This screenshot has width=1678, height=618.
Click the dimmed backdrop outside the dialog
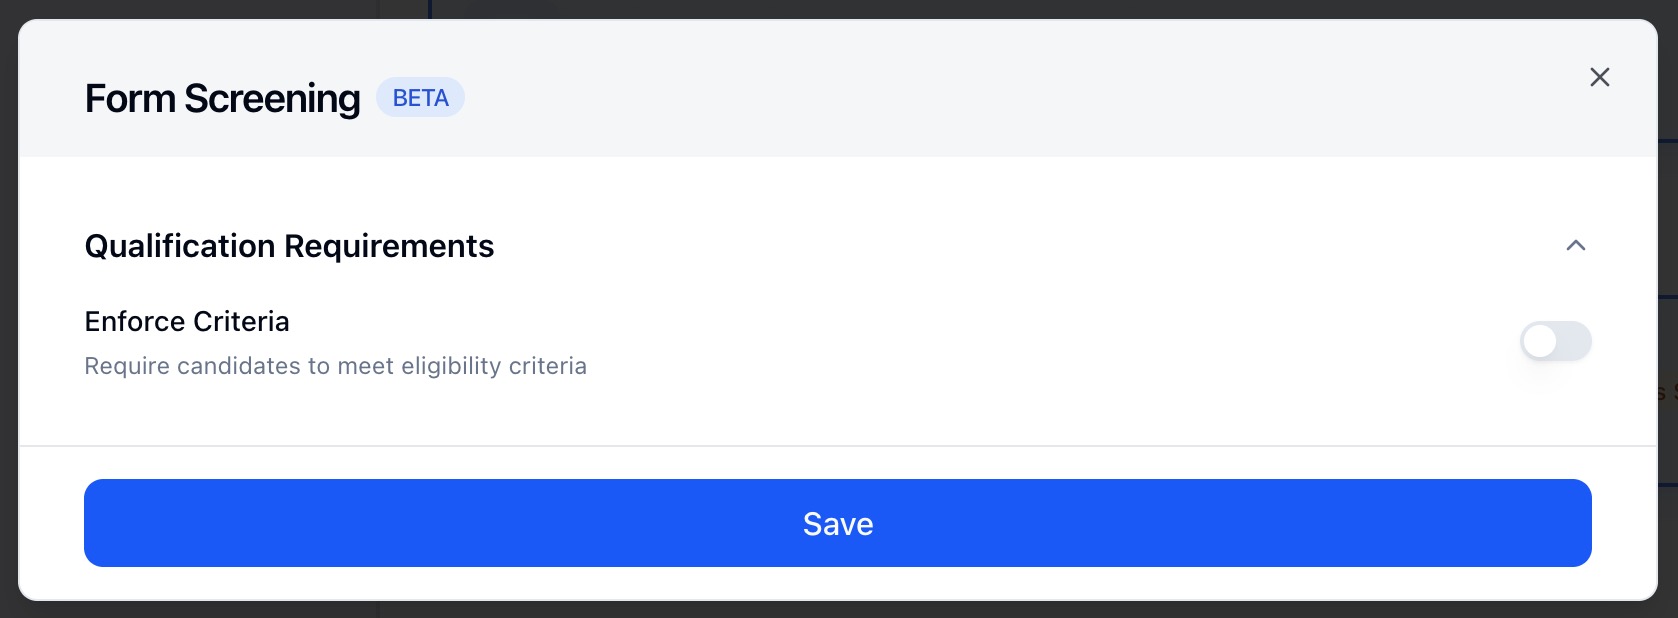[8, 300]
